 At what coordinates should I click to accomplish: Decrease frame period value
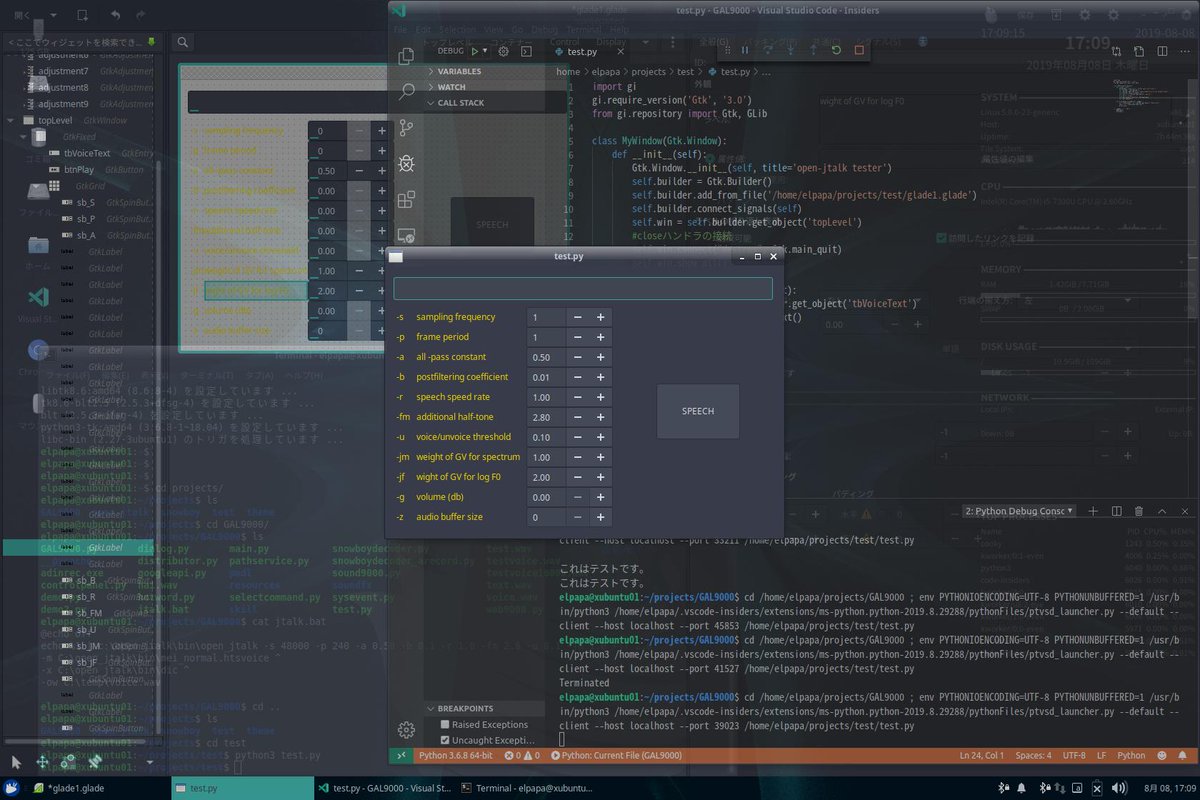tap(578, 337)
